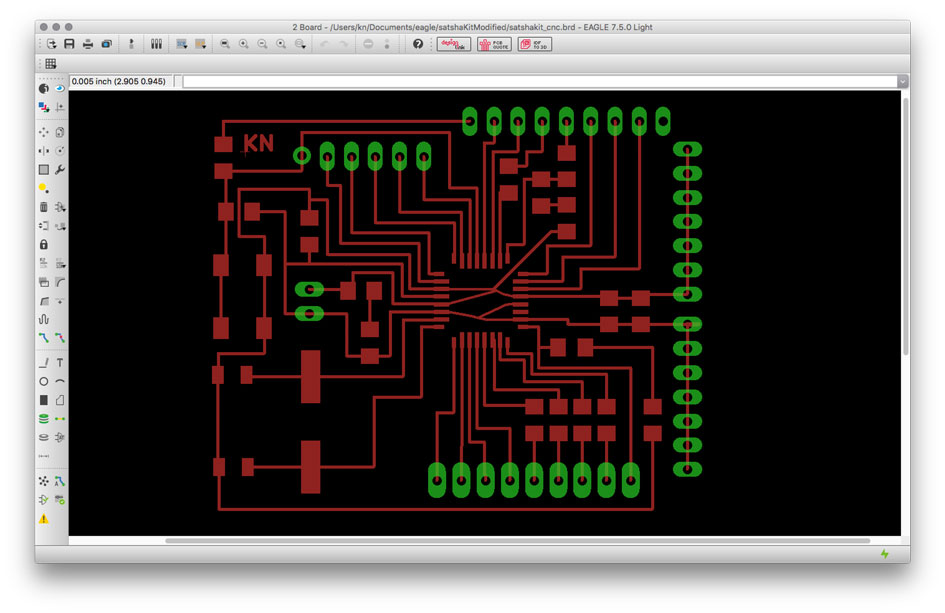Select the Name tool
The height and width of the screenshot is (613, 945).
(x=43, y=263)
